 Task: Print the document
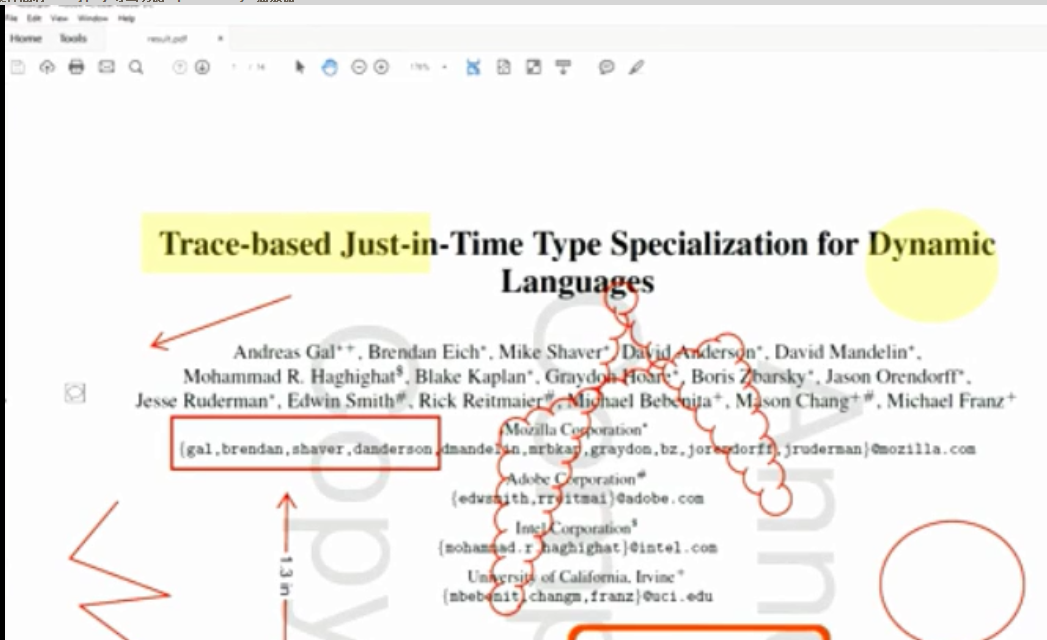point(75,67)
